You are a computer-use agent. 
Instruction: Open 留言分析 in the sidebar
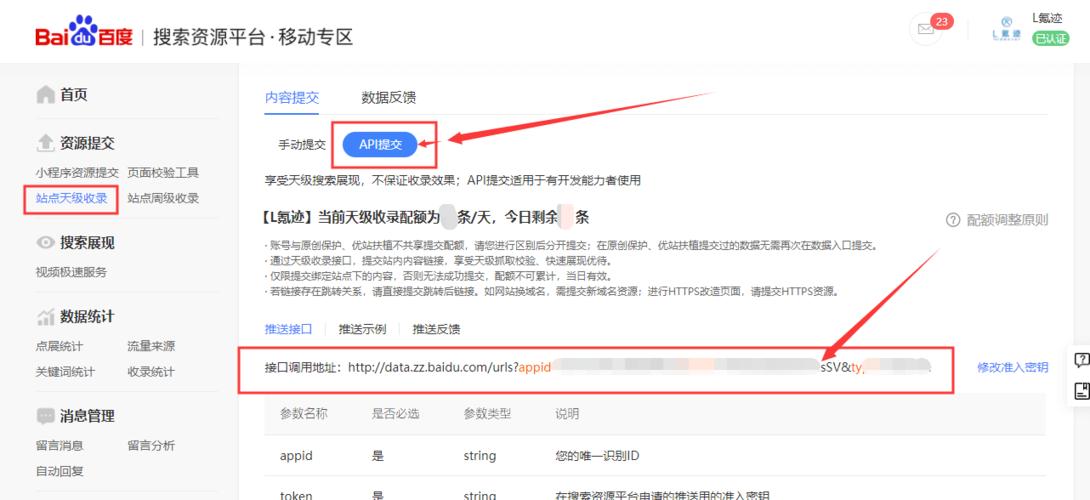[151, 446]
